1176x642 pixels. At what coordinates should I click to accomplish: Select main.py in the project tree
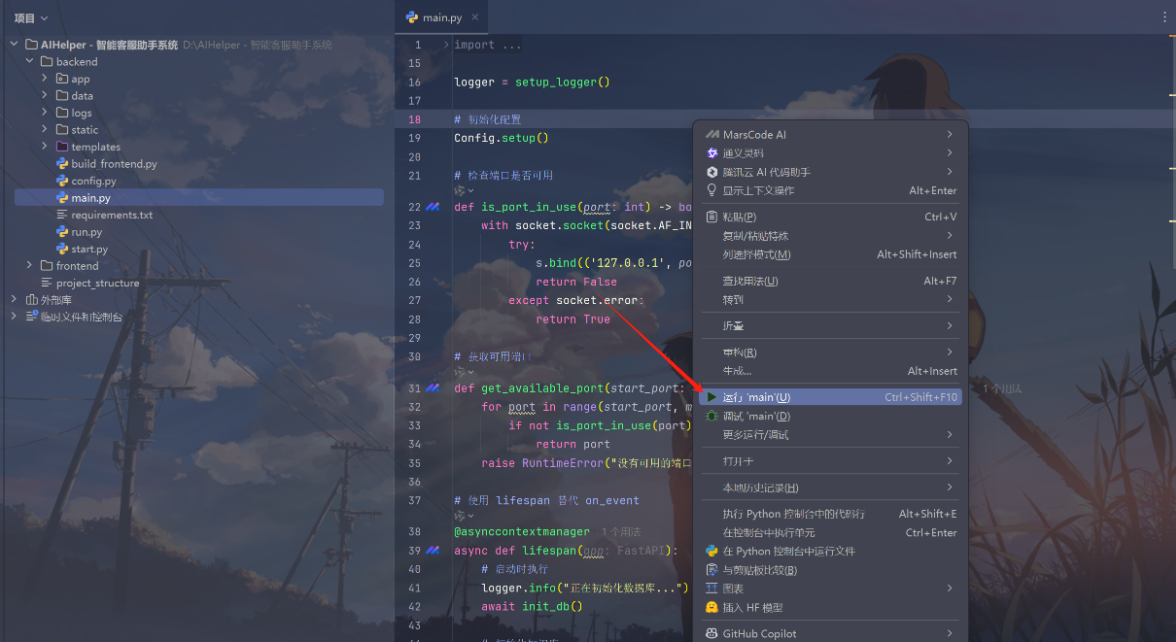pyautogui.click(x=199, y=198)
